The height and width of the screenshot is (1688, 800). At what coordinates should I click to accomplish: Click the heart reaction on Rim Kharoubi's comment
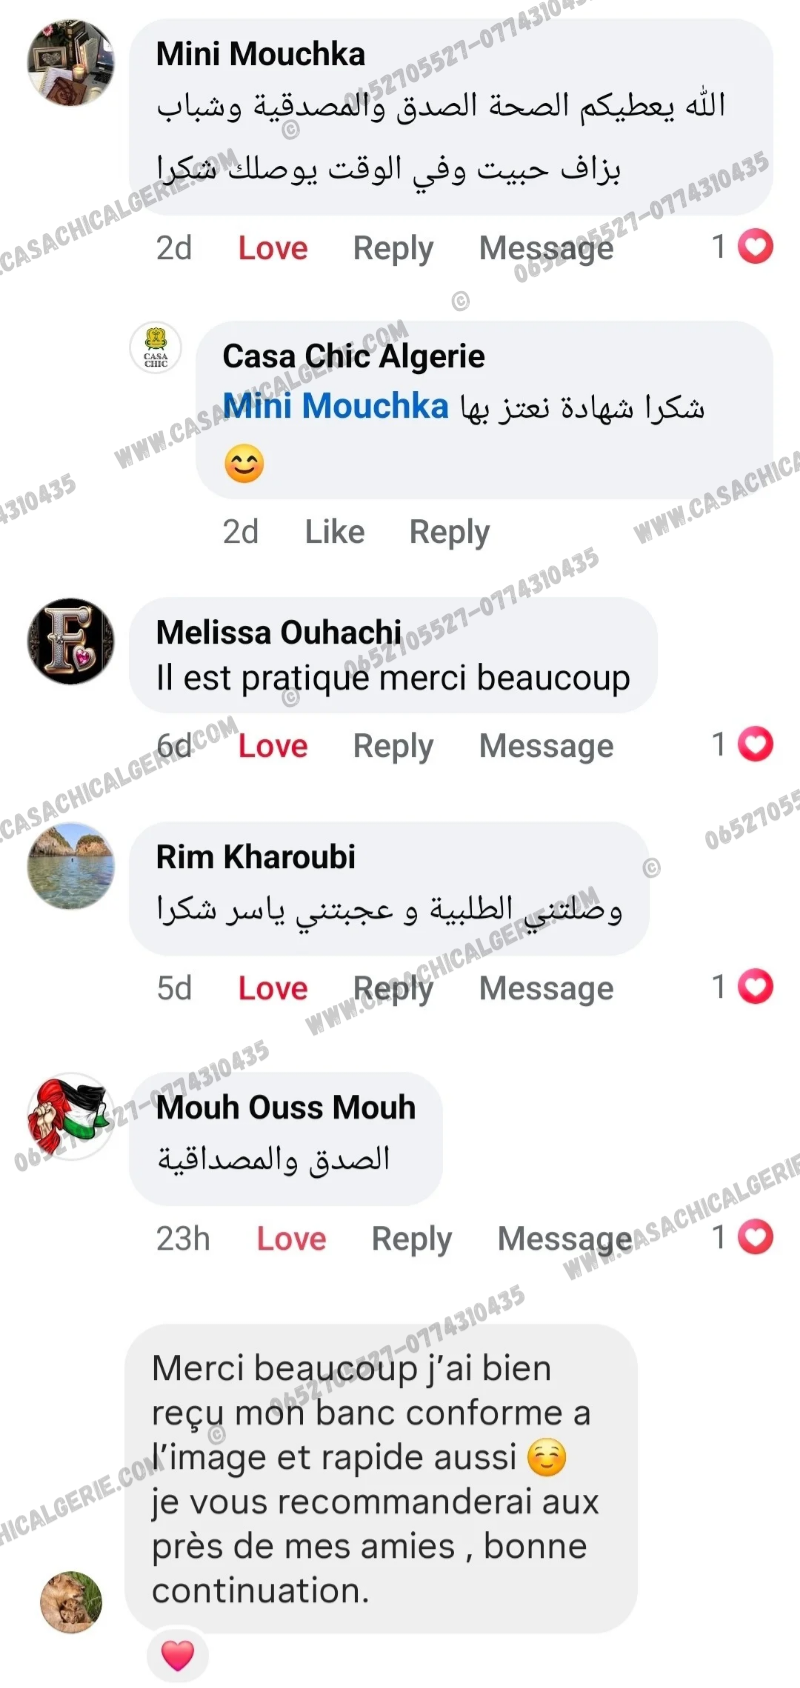point(755,987)
